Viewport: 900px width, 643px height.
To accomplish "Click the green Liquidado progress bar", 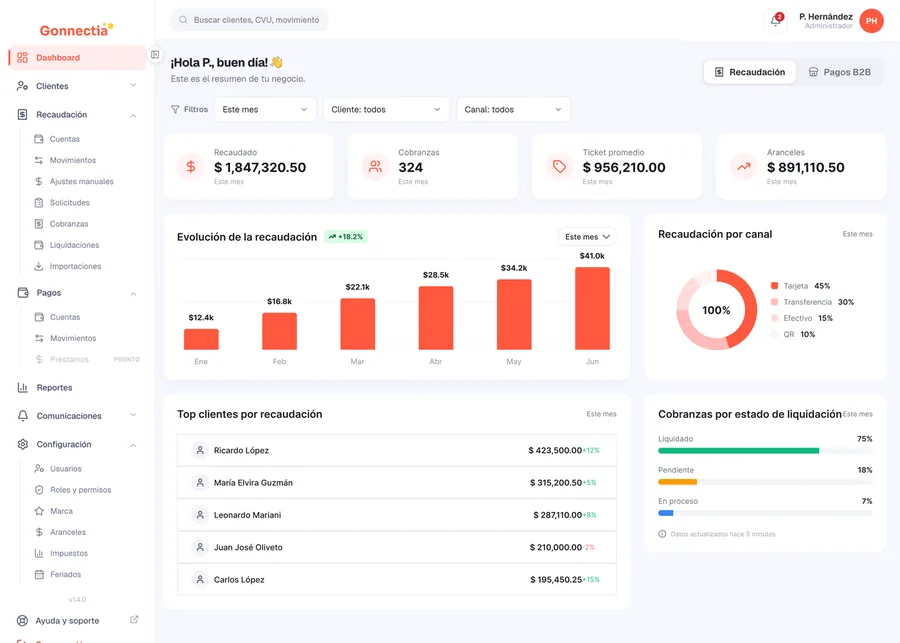I will coord(738,451).
